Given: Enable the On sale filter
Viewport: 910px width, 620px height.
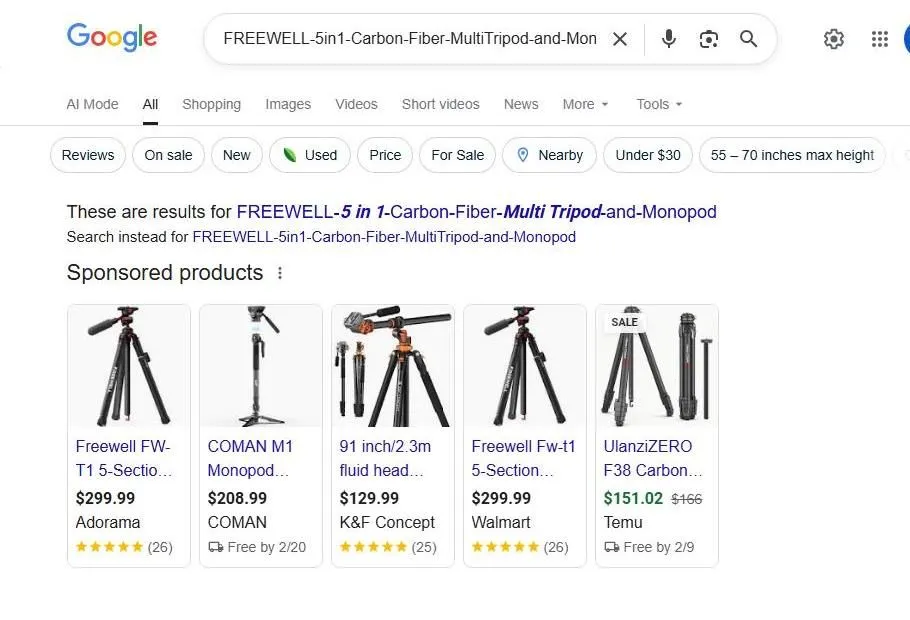Looking at the screenshot, I should click(167, 155).
